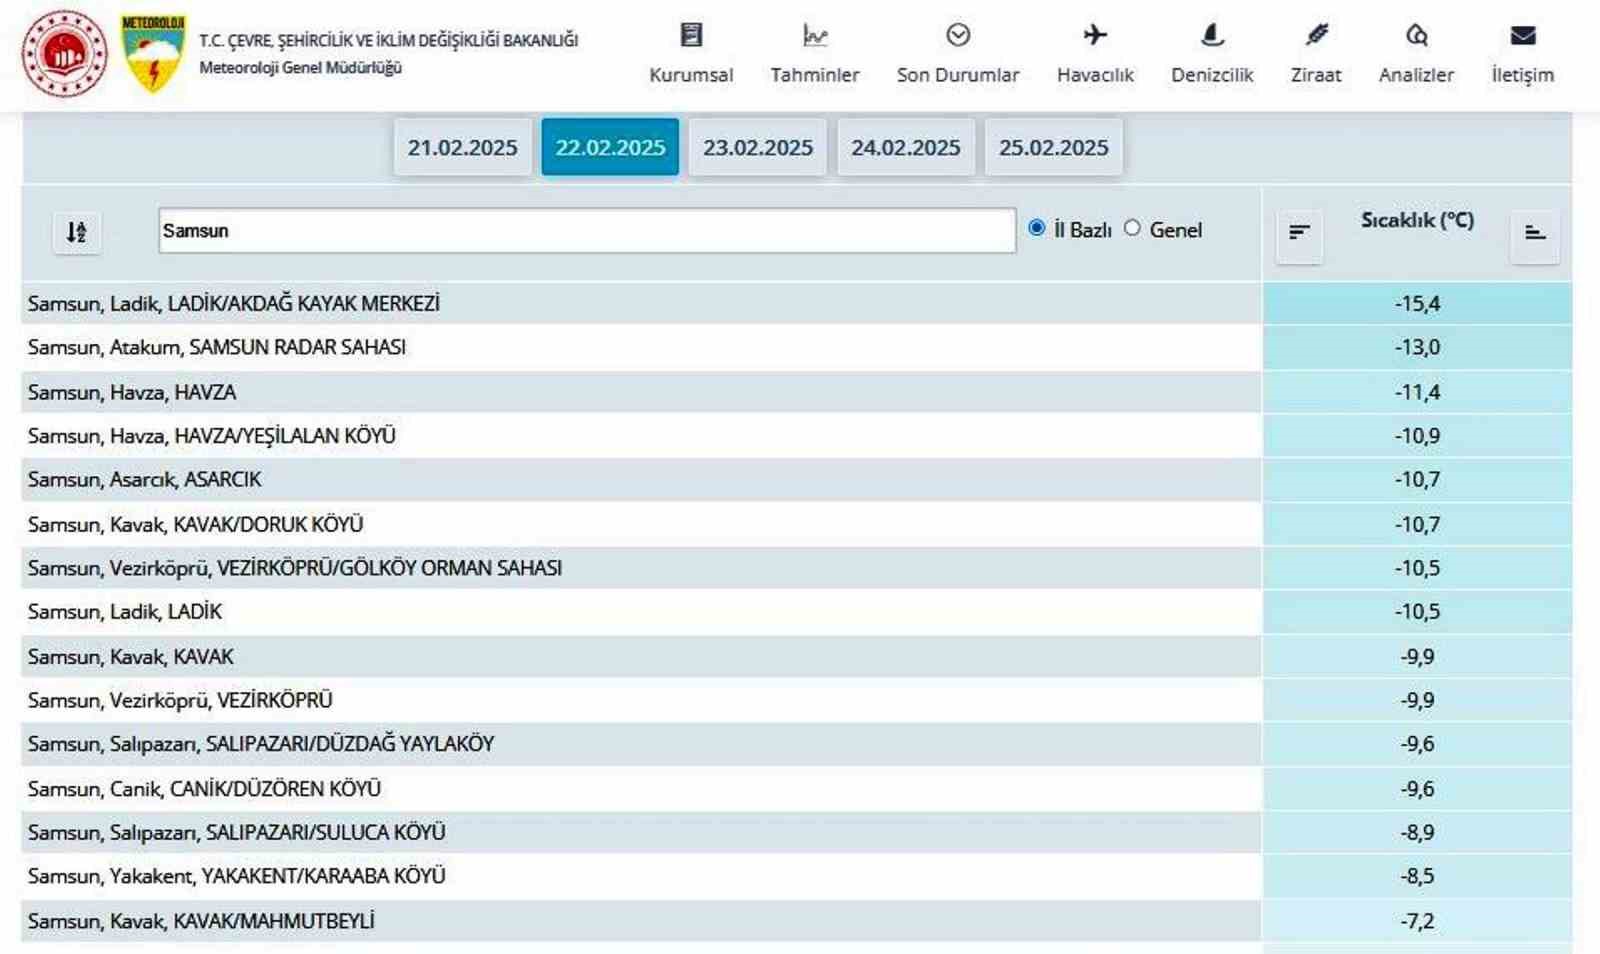Image resolution: width=1600 pixels, height=954 pixels.
Task: Select the İl Bazlı radio option
Action: click(x=1037, y=228)
